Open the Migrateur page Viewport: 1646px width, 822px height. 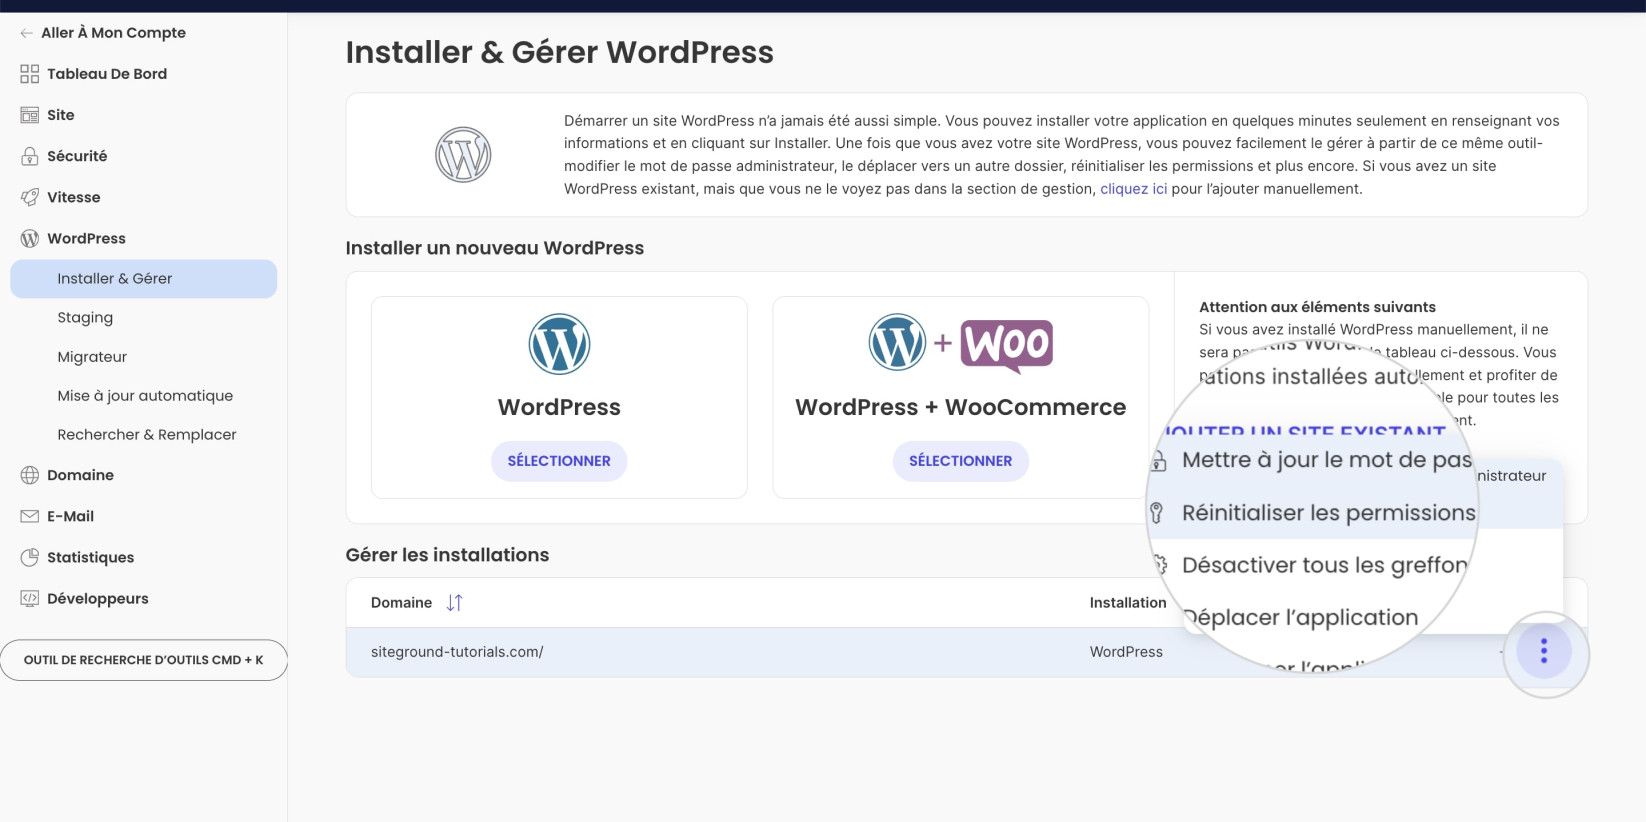(x=92, y=357)
